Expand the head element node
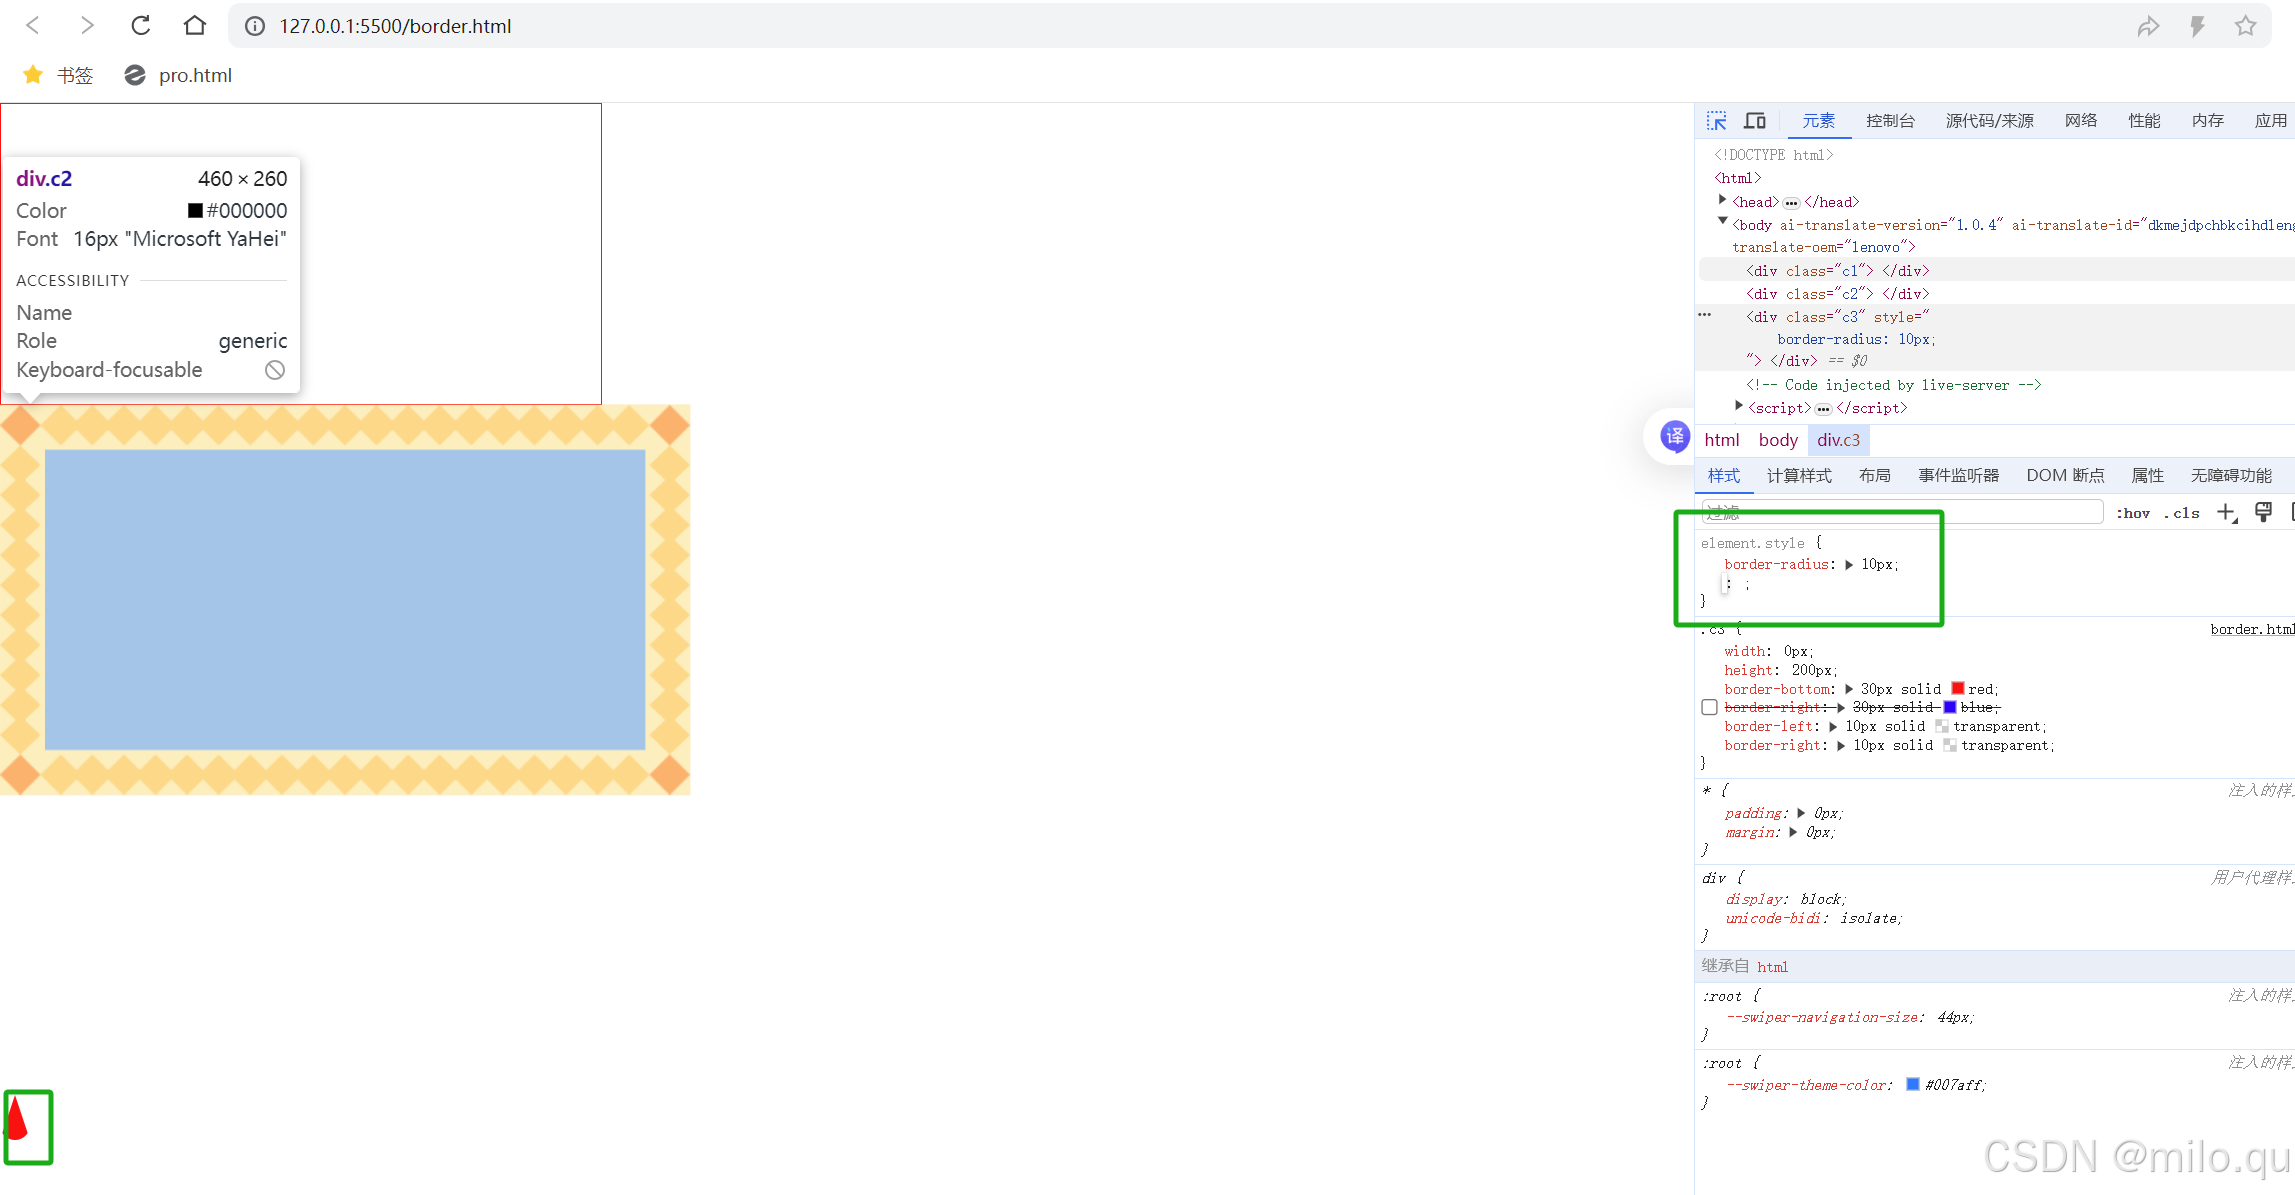This screenshot has width=2295, height=1195. coord(1722,200)
